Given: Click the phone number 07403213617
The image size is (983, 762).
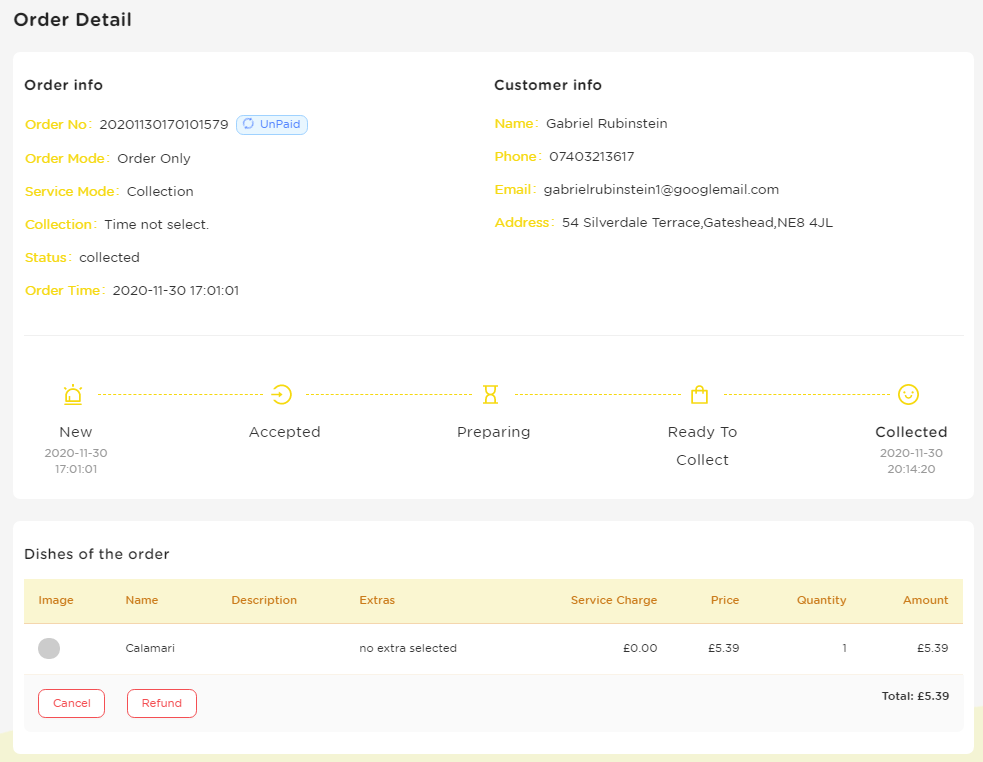Looking at the screenshot, I should point(591,157).
